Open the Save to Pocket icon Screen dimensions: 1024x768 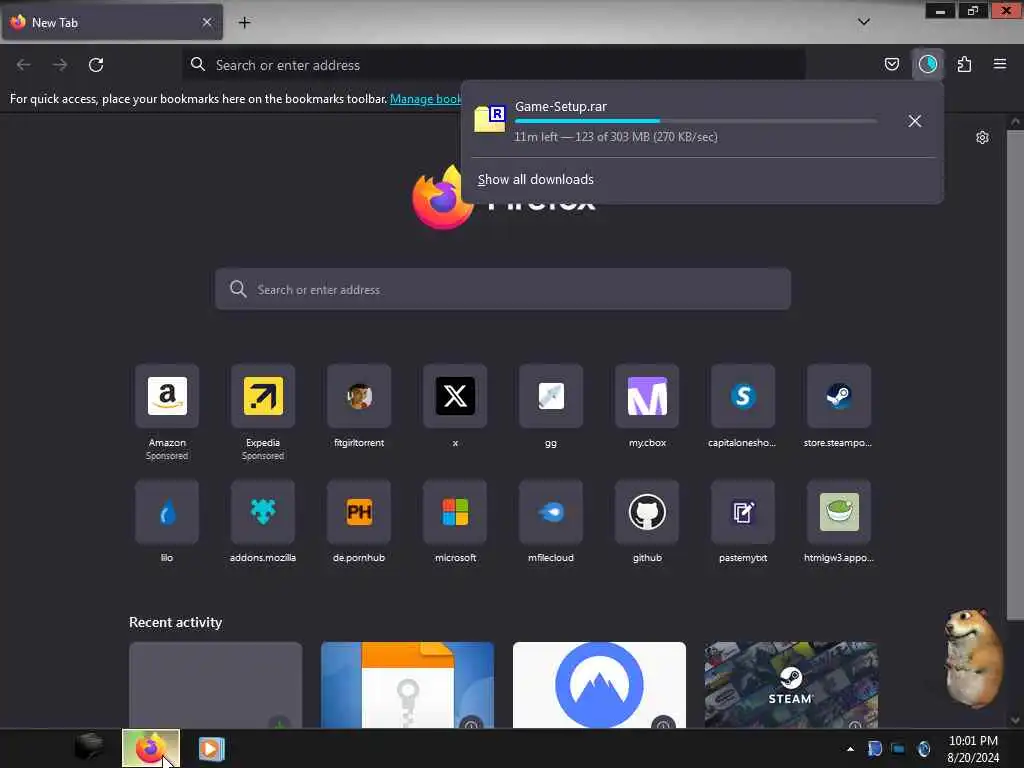coord(891,64)
